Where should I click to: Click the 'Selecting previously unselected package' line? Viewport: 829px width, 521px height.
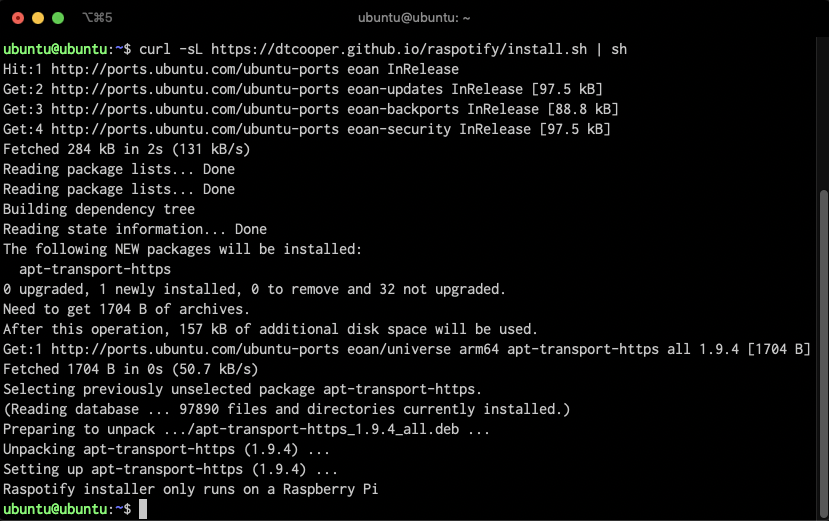pos(242,389)
